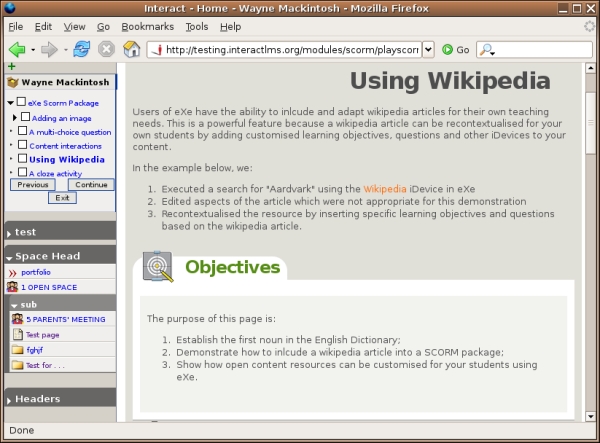The height and width of the screenshot is (443, 600).
Task: Click the Done status bar text
Action: pyautogui.click(x=21, y=430)
